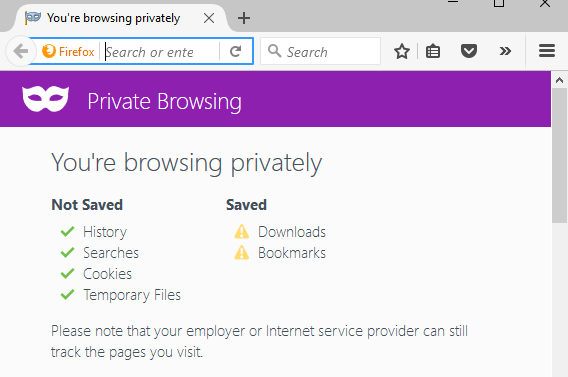Click the back arrow navigation button
This screenshot has height=377, width=568.
[x=21, y=51]
